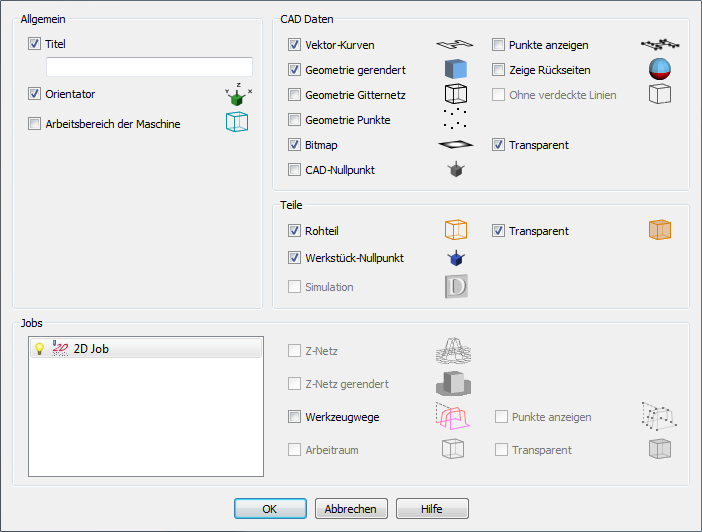Click the blue rendered geometry cube icon

pos(456,69)
